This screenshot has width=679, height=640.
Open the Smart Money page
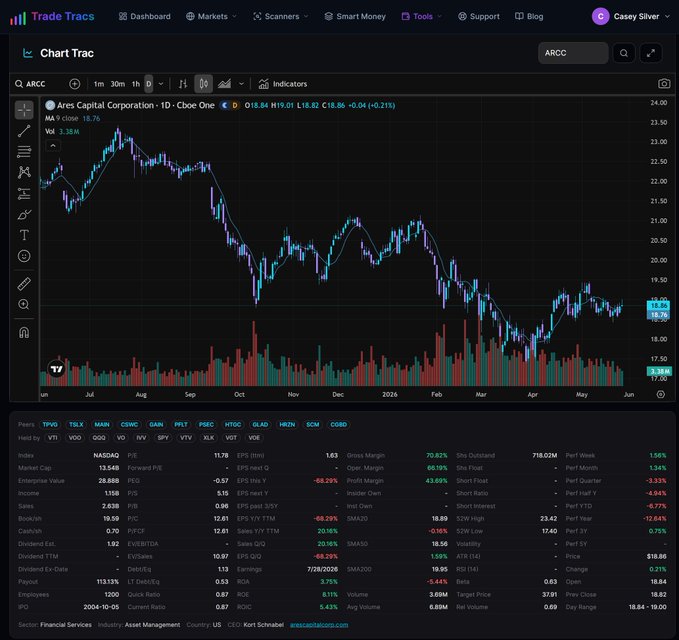pos(355,16)
